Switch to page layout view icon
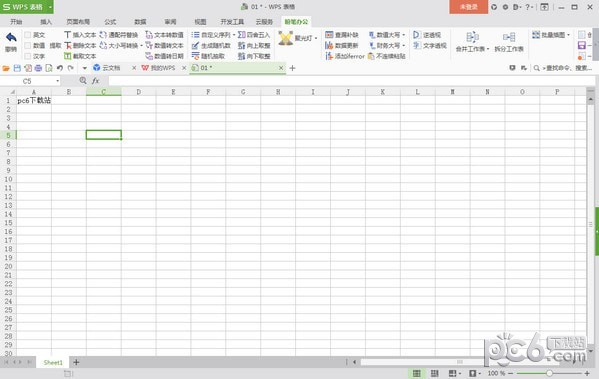Screen dimensions: 599x379 434,373
